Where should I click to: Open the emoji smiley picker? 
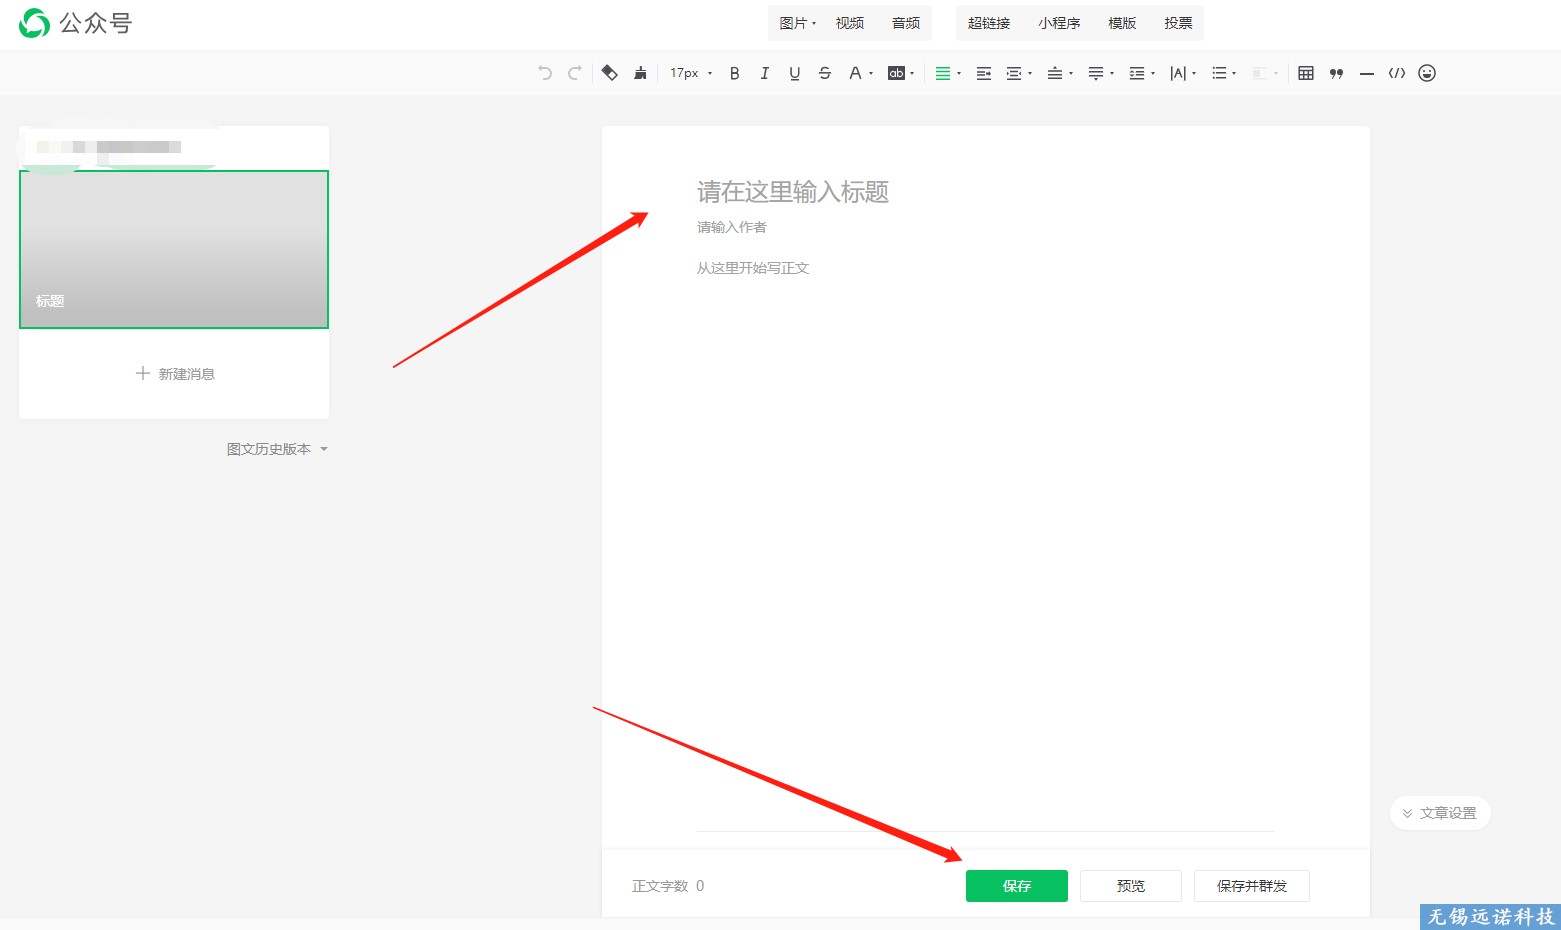1427,73
